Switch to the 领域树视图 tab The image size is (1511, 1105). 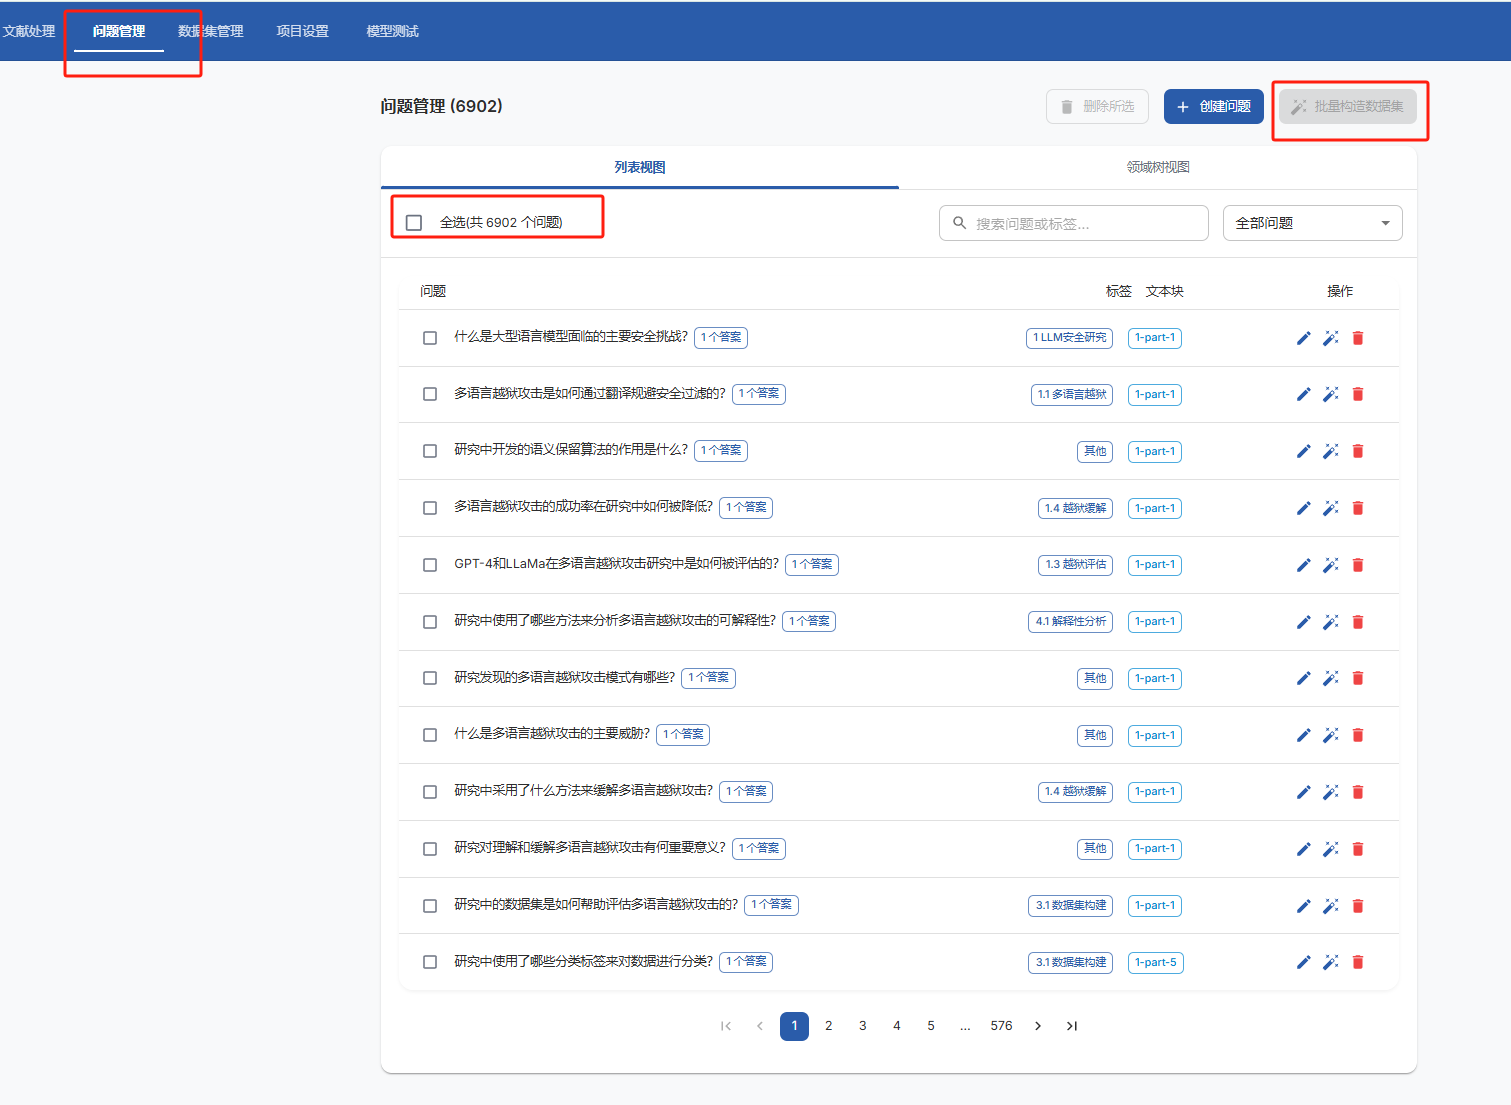click(1157, 167)
